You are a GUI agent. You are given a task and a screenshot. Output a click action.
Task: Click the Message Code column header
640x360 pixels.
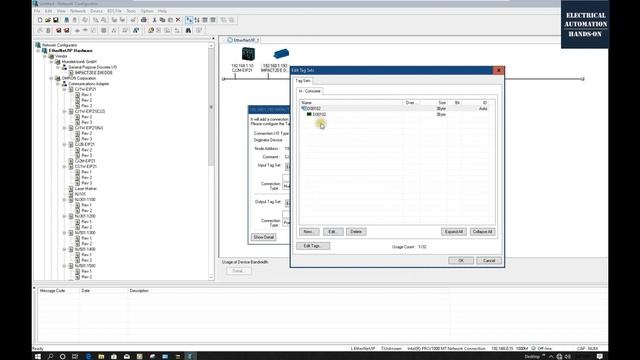point(58,291)
